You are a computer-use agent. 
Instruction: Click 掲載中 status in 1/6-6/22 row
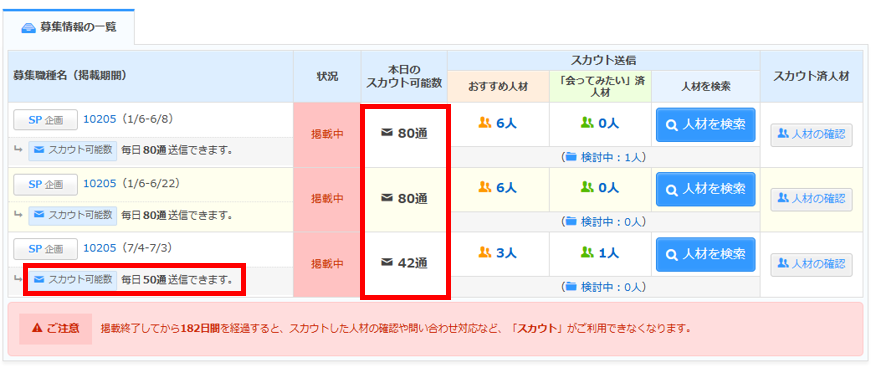point(327,199)
